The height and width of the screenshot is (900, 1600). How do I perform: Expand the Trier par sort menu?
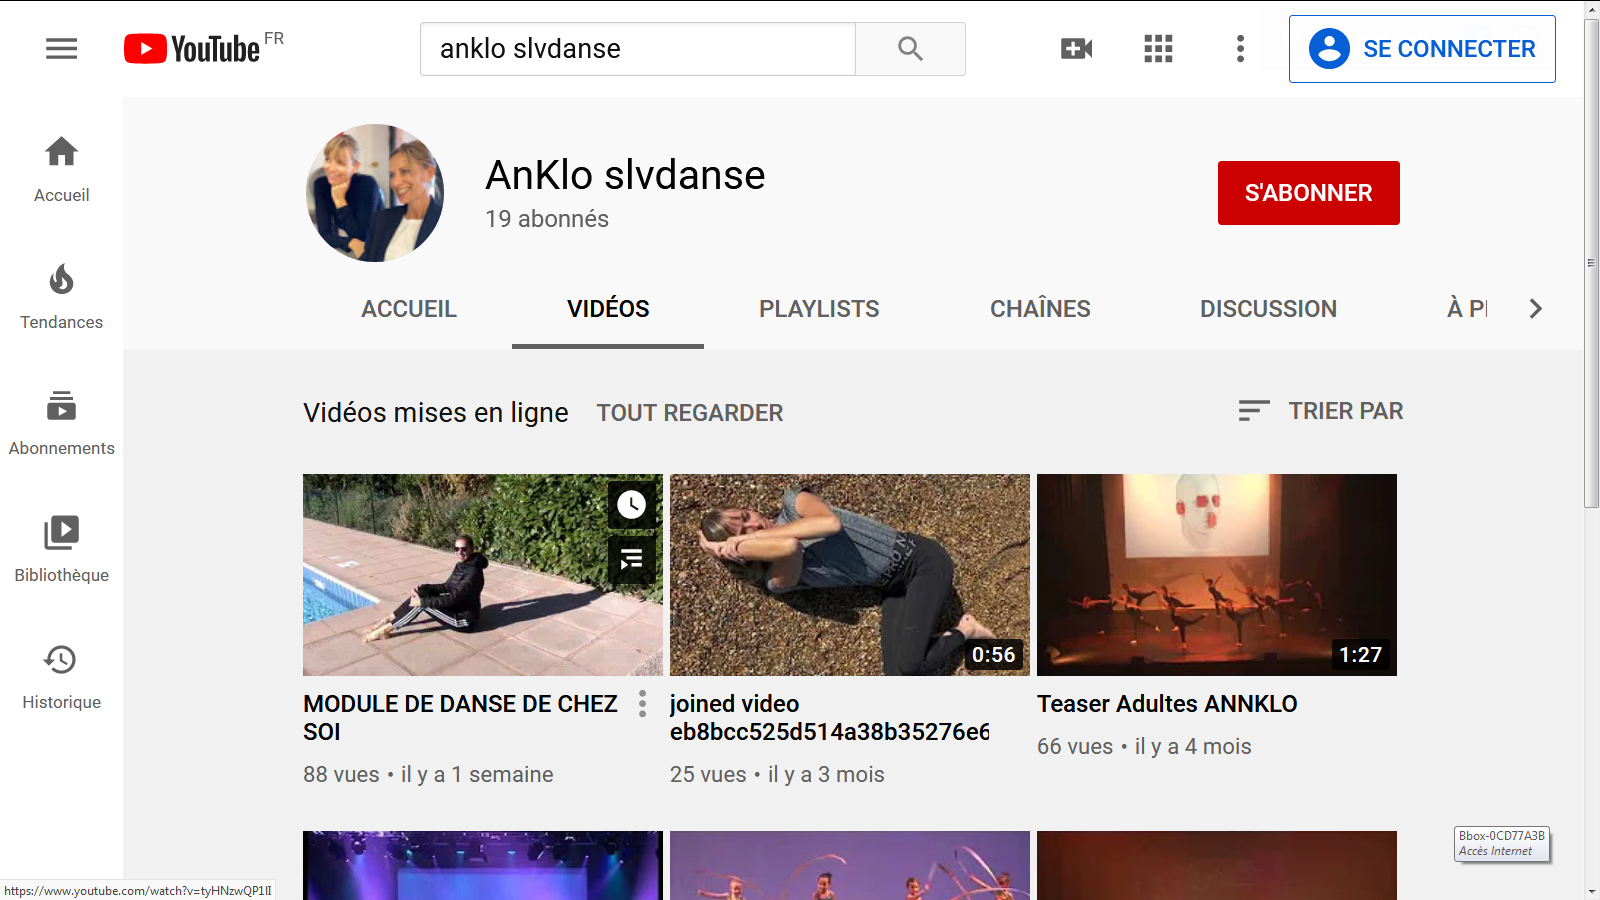(1320, 411)
